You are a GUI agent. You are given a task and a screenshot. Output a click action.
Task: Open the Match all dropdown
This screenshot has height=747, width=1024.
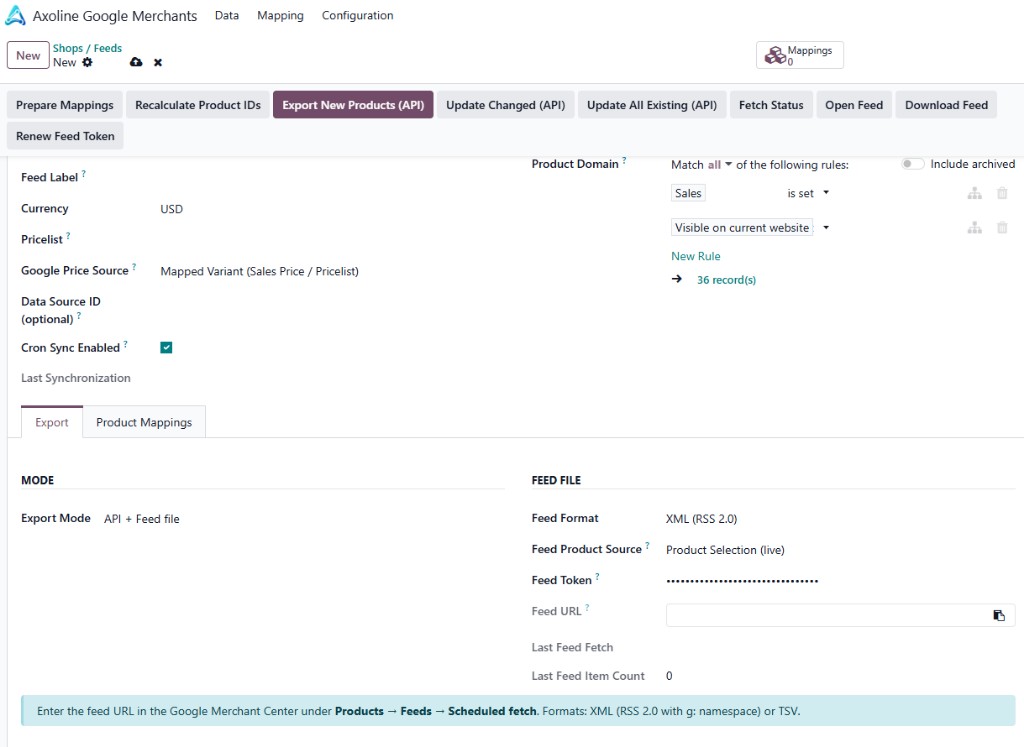point(719,165)
